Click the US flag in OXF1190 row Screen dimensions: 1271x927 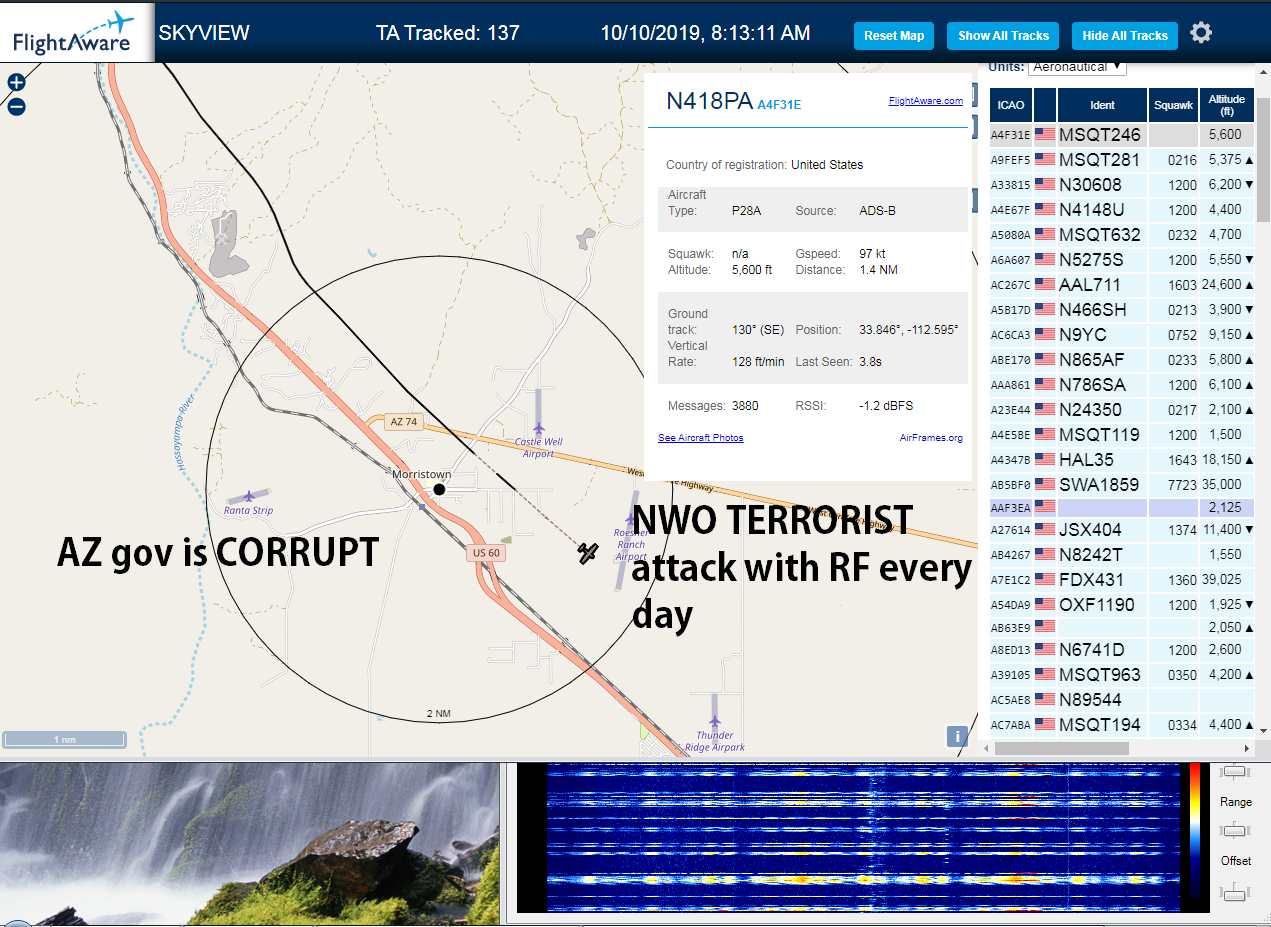pyautogui.click(x=1045, y=604)
